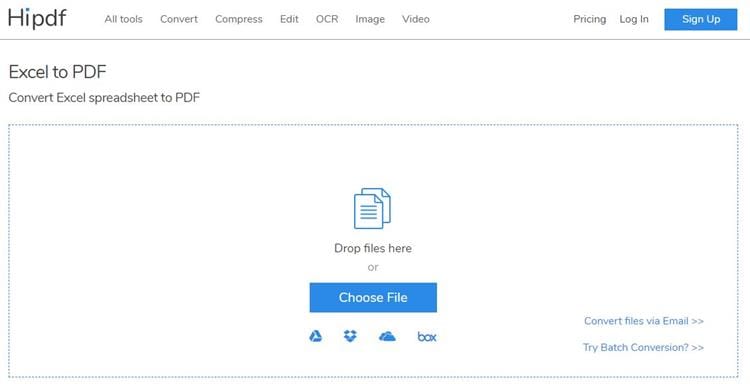Image resolution: width=750 pixels, height=384 pixels.
Task: Click the Log In link
Action: (x=634, y=19)
